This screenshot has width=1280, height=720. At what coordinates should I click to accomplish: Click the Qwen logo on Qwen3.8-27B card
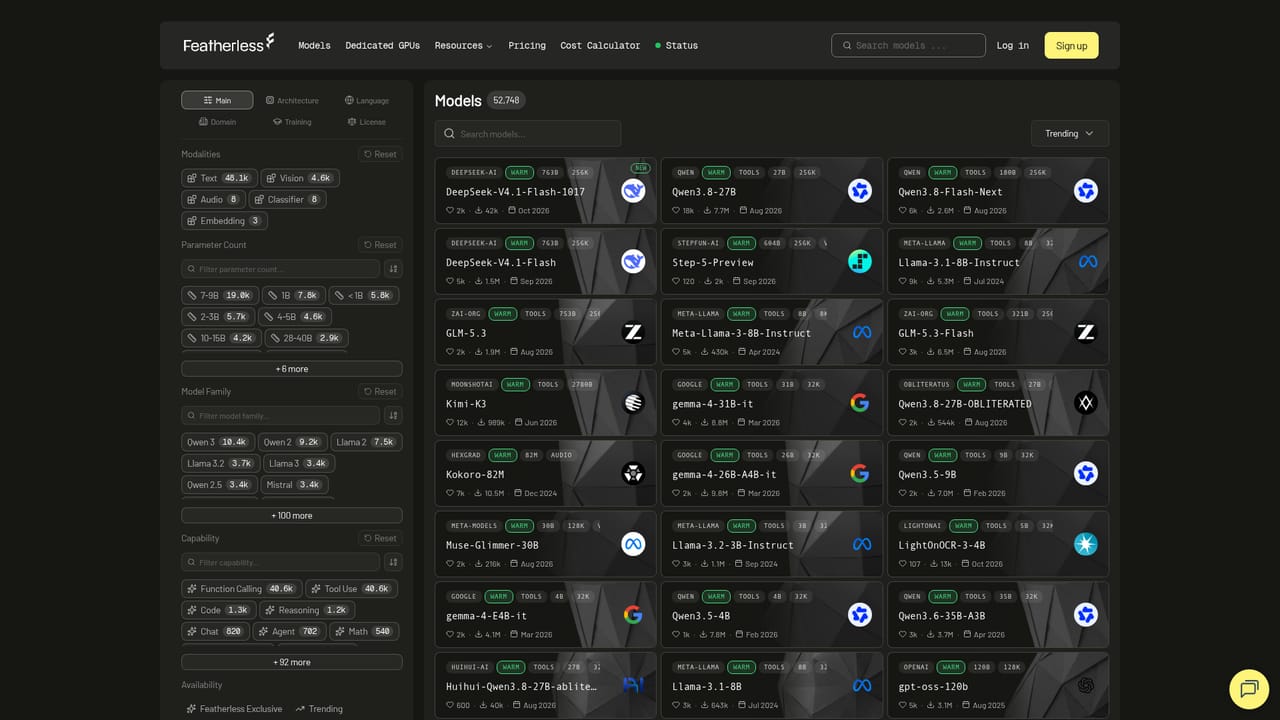pyautogui.click(x=860, y=190)
